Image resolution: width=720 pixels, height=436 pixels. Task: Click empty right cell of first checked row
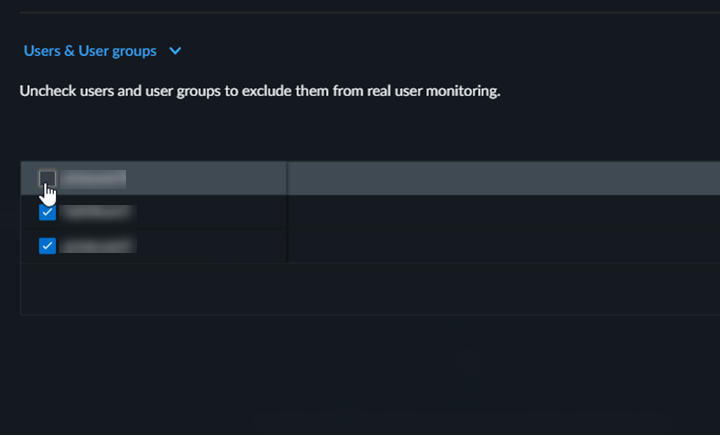(x=500, y=213)
